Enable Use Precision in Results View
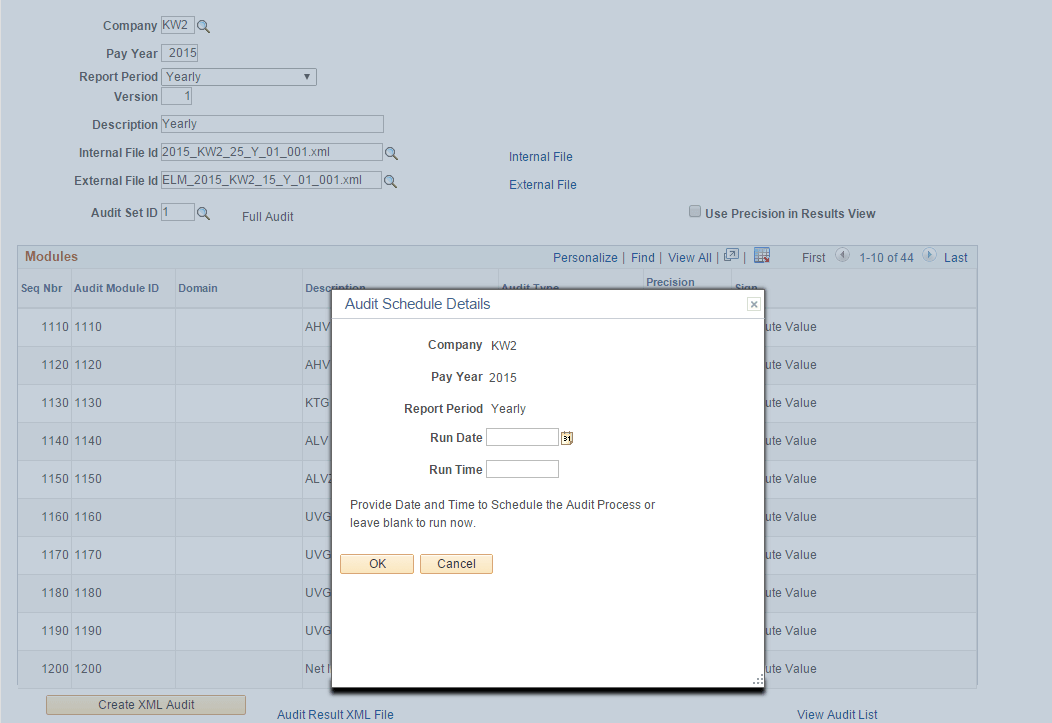Screen dimensions: 1052x723 [695, 212]
